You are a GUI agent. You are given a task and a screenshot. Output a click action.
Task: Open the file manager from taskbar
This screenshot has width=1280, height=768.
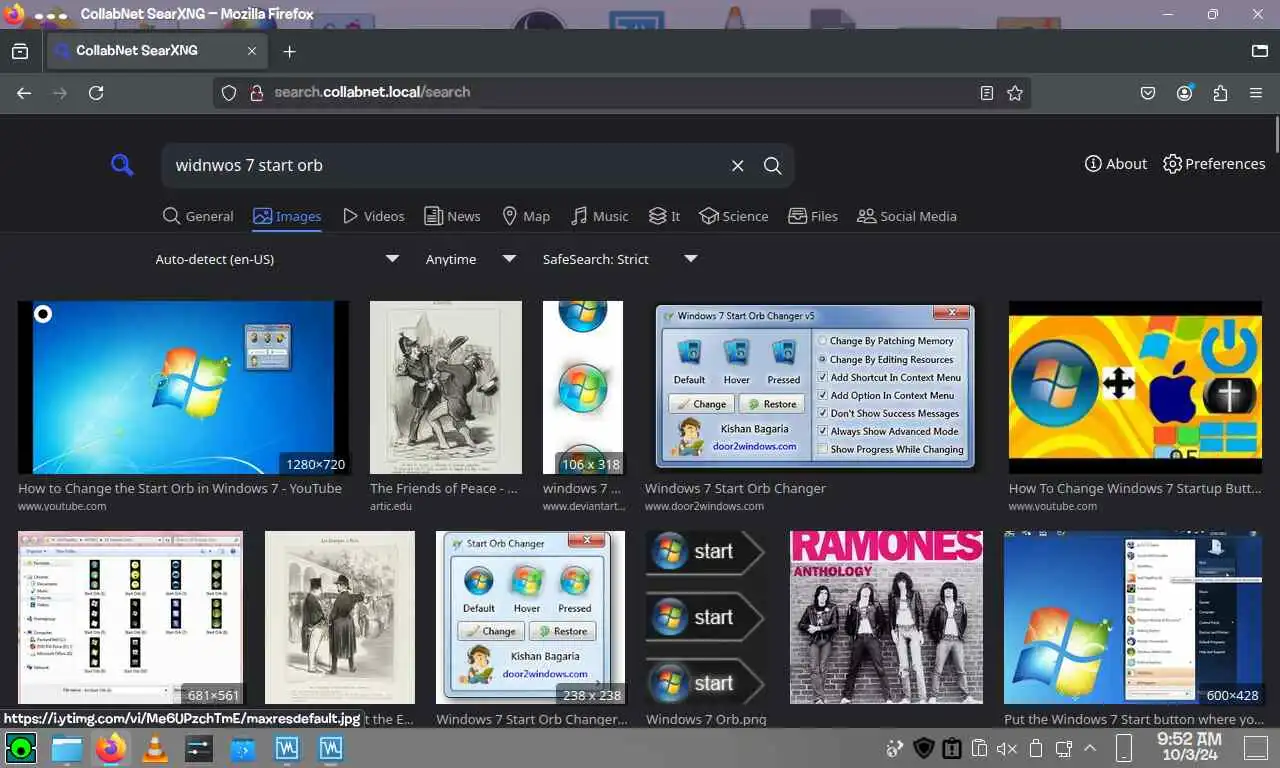coord(66,748)
